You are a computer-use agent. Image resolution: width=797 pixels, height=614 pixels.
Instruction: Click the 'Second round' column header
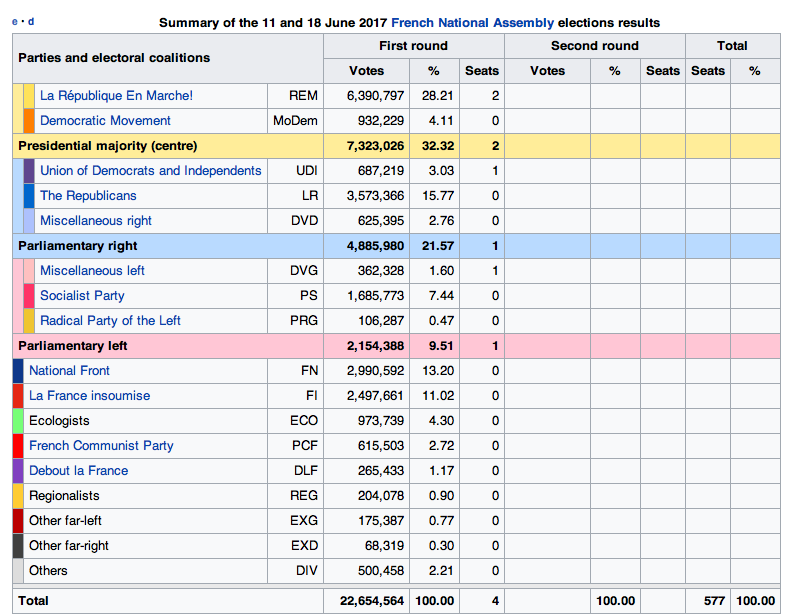point(594,46)
